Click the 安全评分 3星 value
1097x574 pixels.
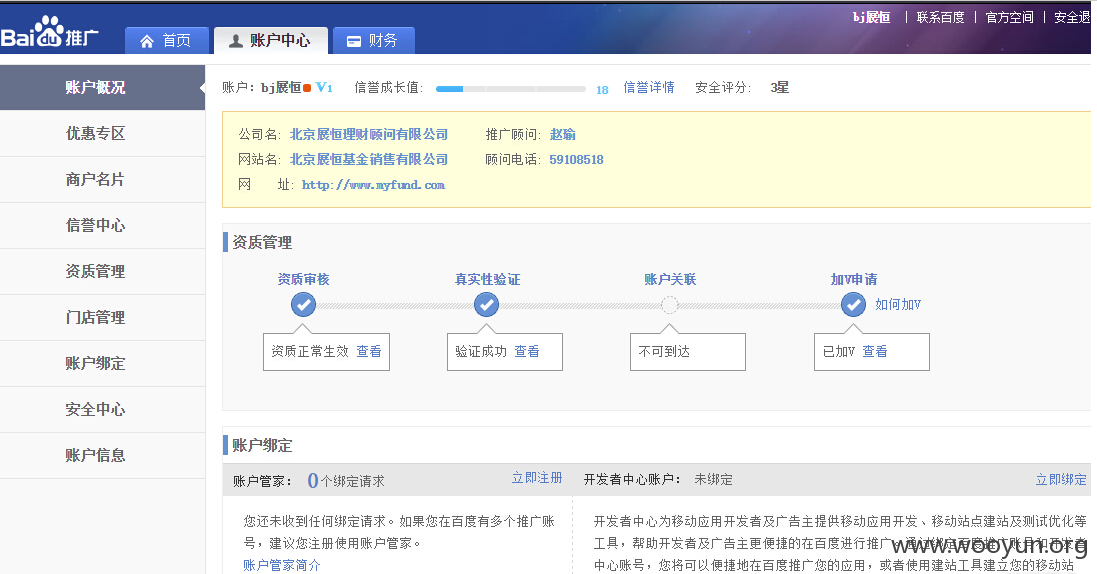tap(779, 88)
